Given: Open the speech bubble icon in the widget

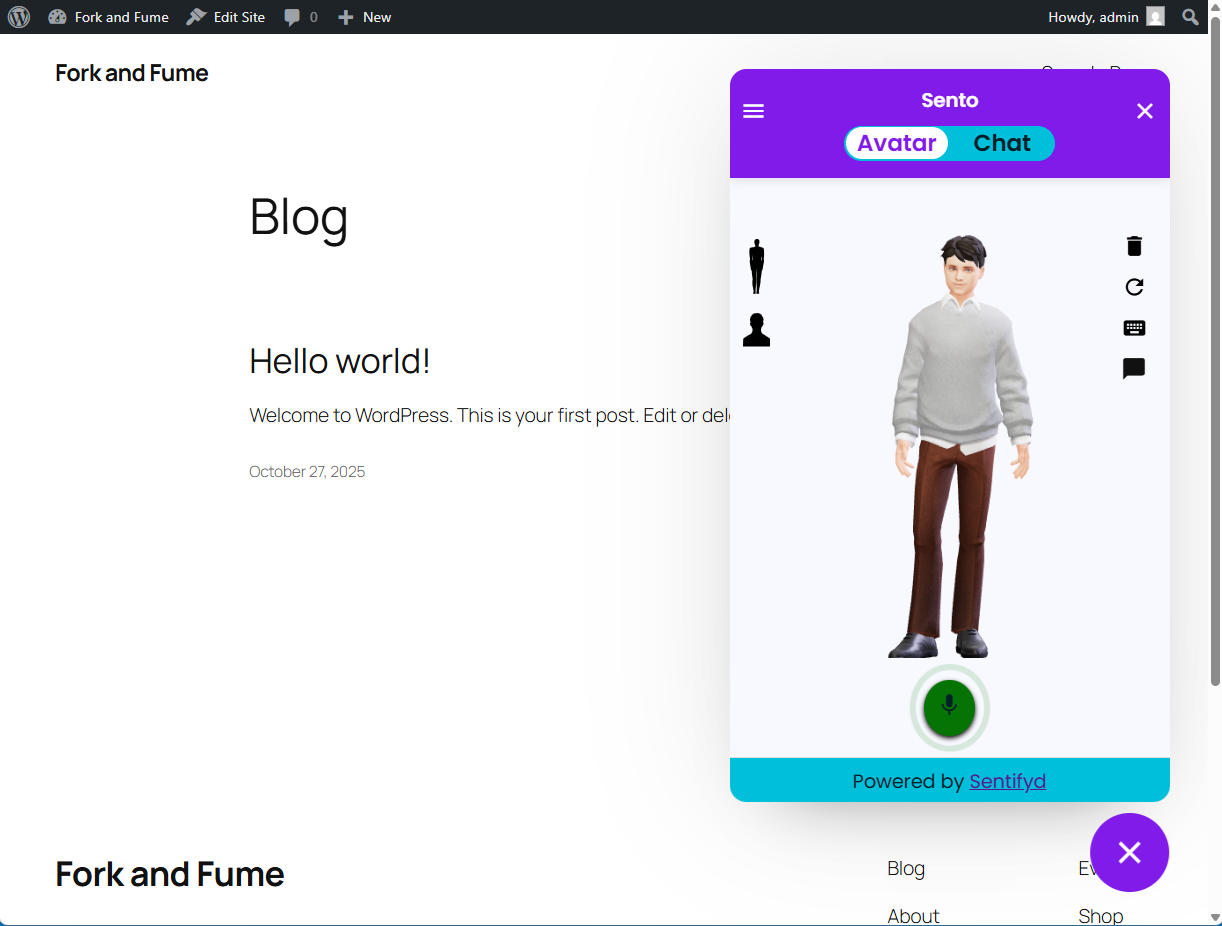Looking at the screenshot, I should click(1134, 368).
